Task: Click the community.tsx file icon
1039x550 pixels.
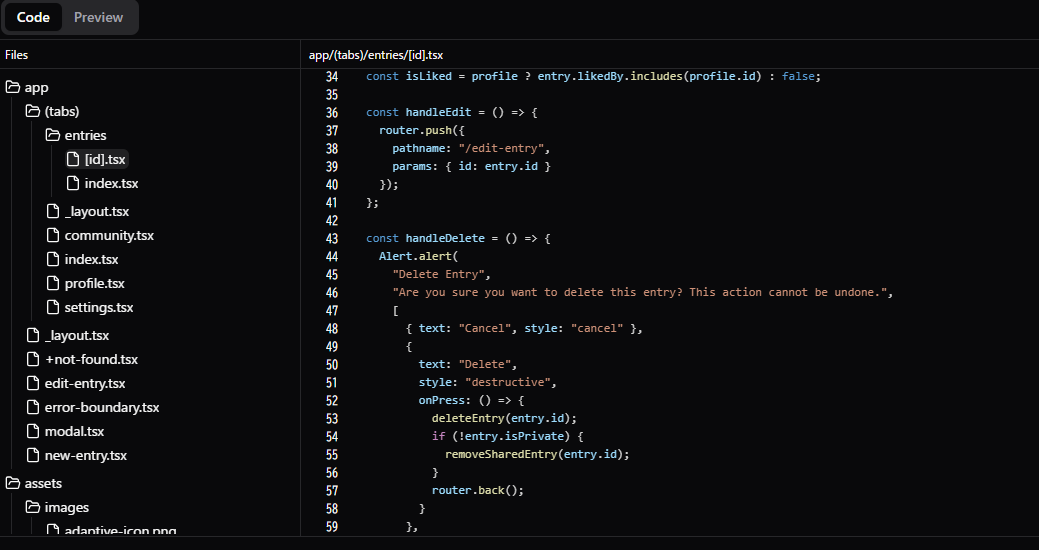Action: click(53, 235)
